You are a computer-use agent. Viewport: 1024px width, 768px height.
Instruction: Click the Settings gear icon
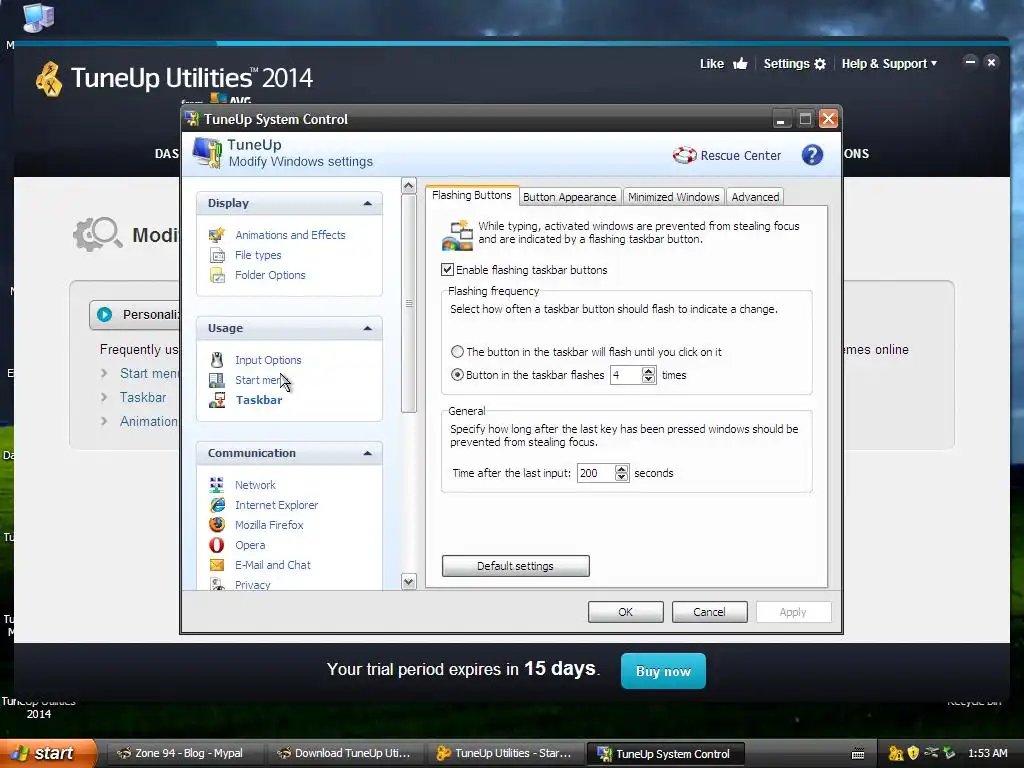pyautogui.click(x=820, y=63)
